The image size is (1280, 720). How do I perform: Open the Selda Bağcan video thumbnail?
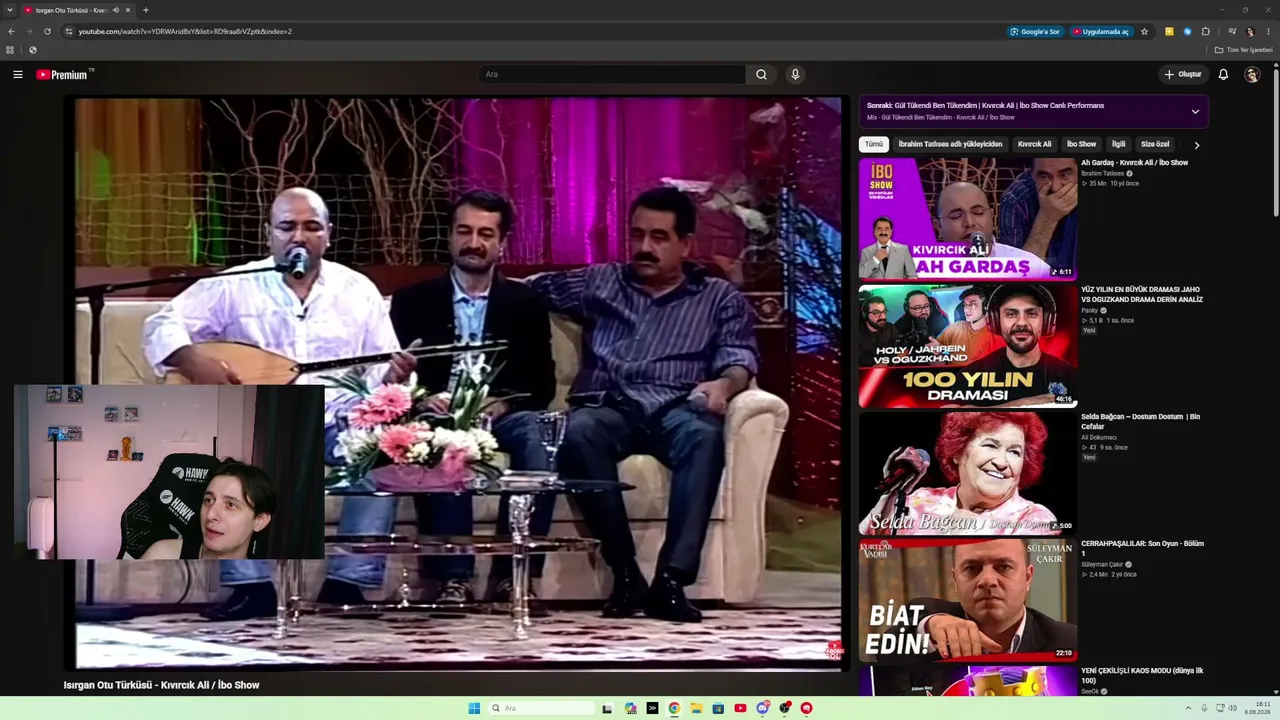click(x=967, y=472)
